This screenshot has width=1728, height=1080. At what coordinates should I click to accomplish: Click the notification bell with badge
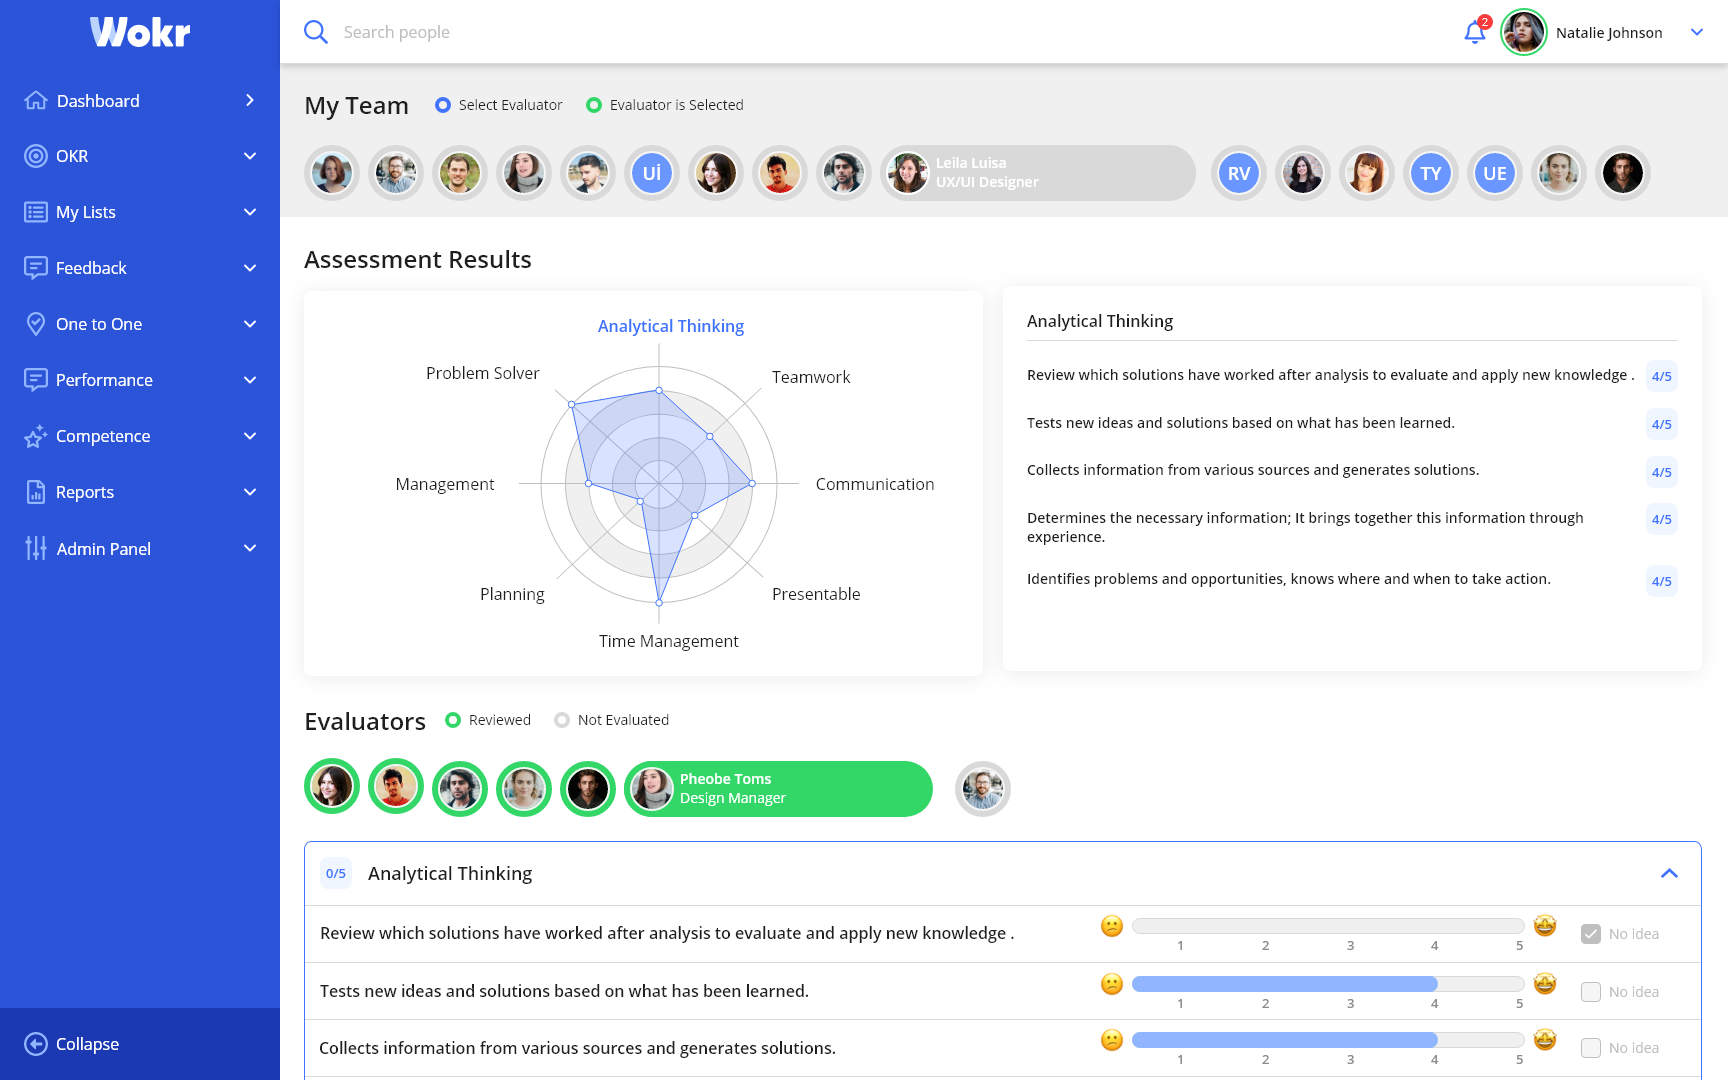[1474, 32]
